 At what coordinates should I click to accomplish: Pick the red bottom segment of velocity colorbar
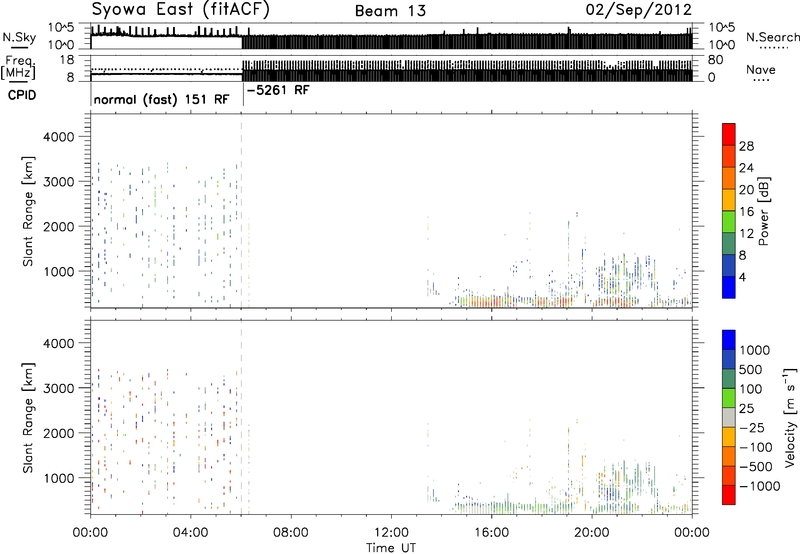click(729, 495)
